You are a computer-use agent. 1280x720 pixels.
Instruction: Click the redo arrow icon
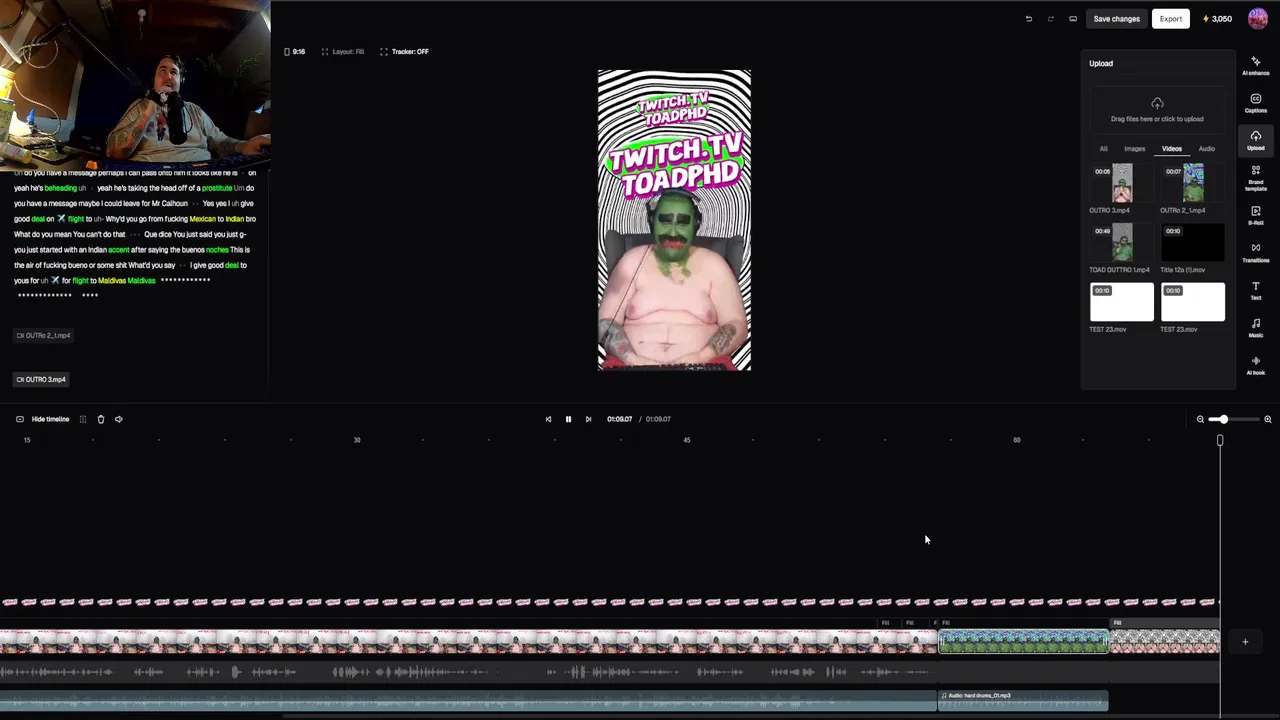pos(1050,19)
